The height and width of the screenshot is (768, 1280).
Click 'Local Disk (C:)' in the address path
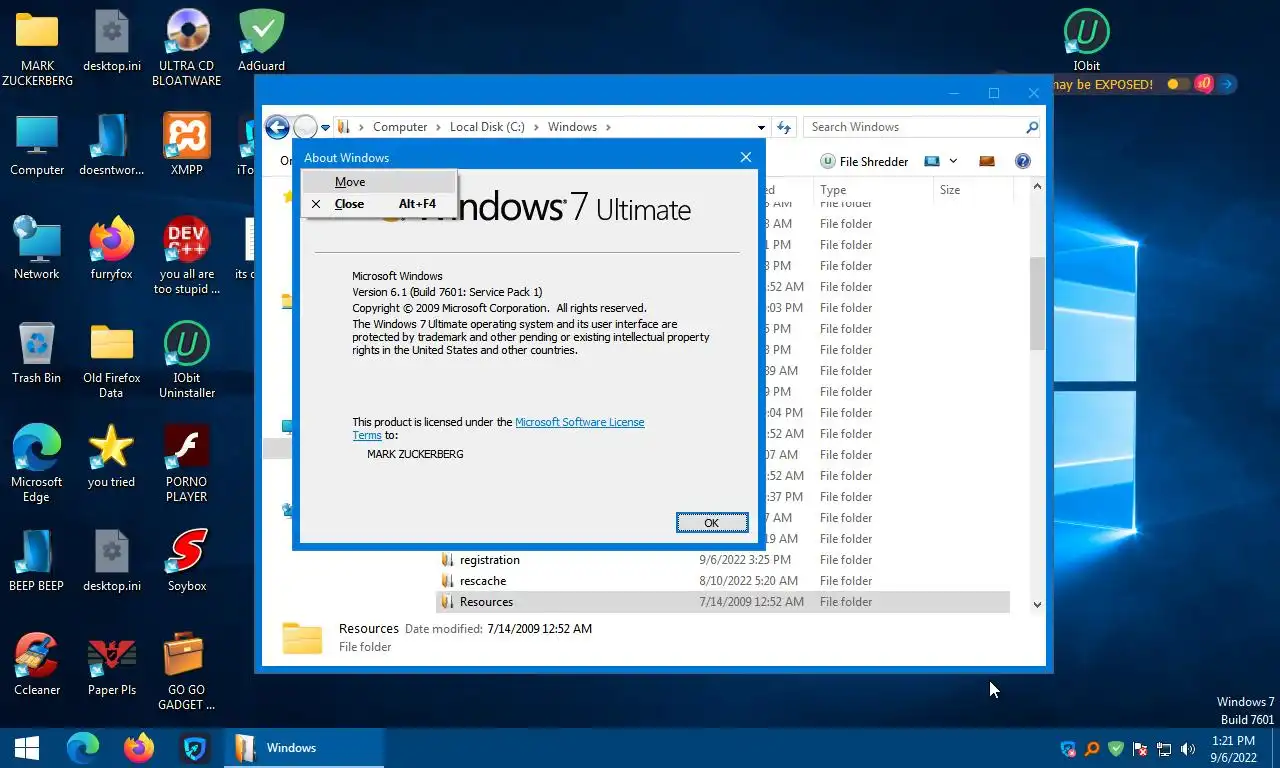pyautogui.click(x=487, y=127)
